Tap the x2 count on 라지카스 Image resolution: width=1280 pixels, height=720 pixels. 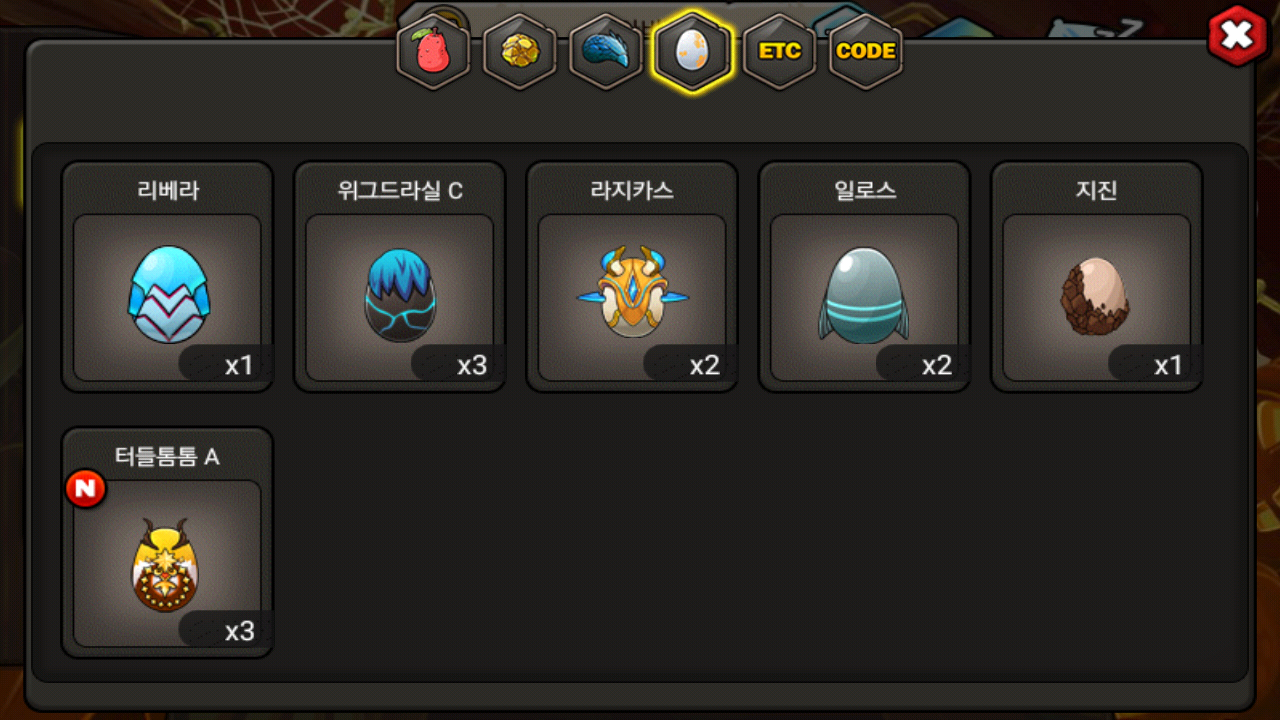pyautogui.click(x=704, y=365)
